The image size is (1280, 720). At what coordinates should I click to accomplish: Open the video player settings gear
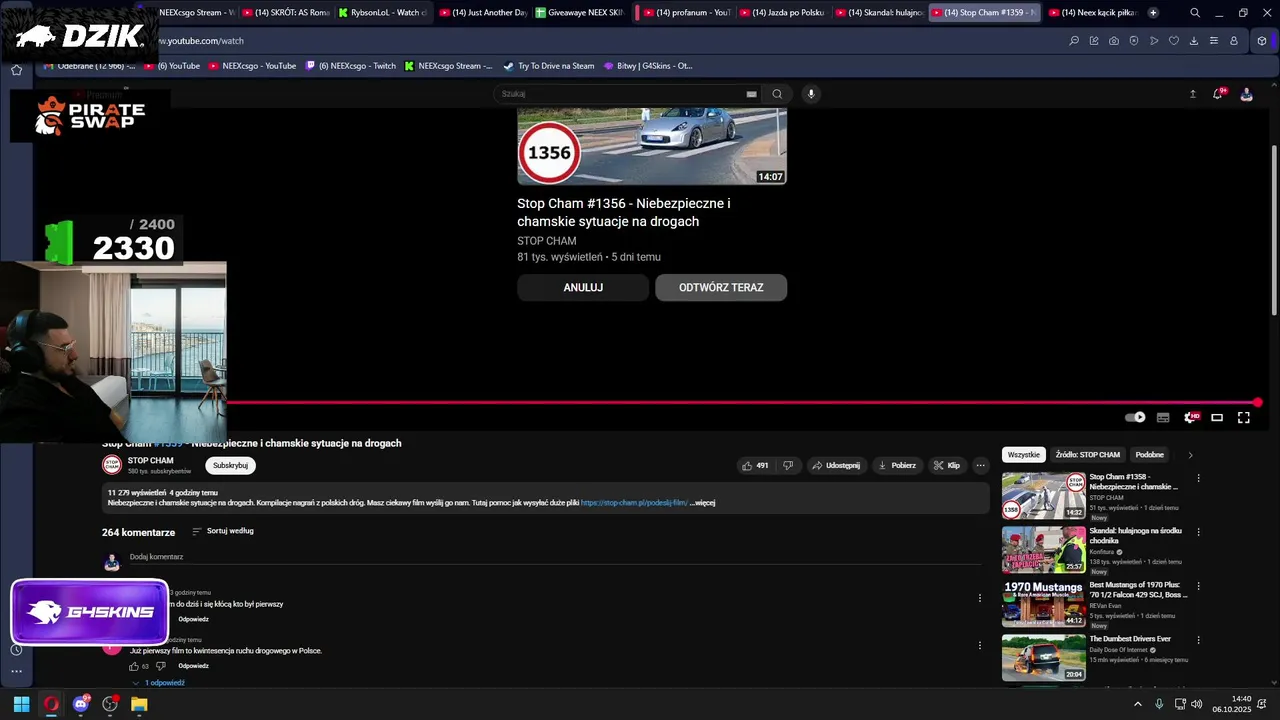click(1190, 417)
